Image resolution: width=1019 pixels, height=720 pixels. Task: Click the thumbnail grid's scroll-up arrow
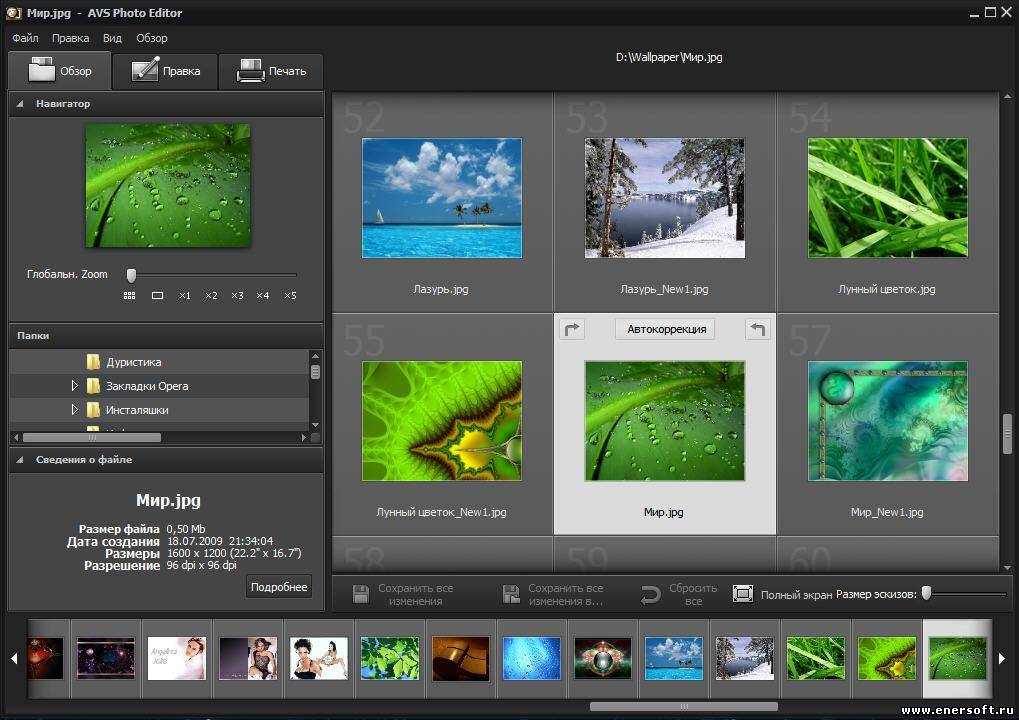pyautogui.click(x=1007, y=97)
